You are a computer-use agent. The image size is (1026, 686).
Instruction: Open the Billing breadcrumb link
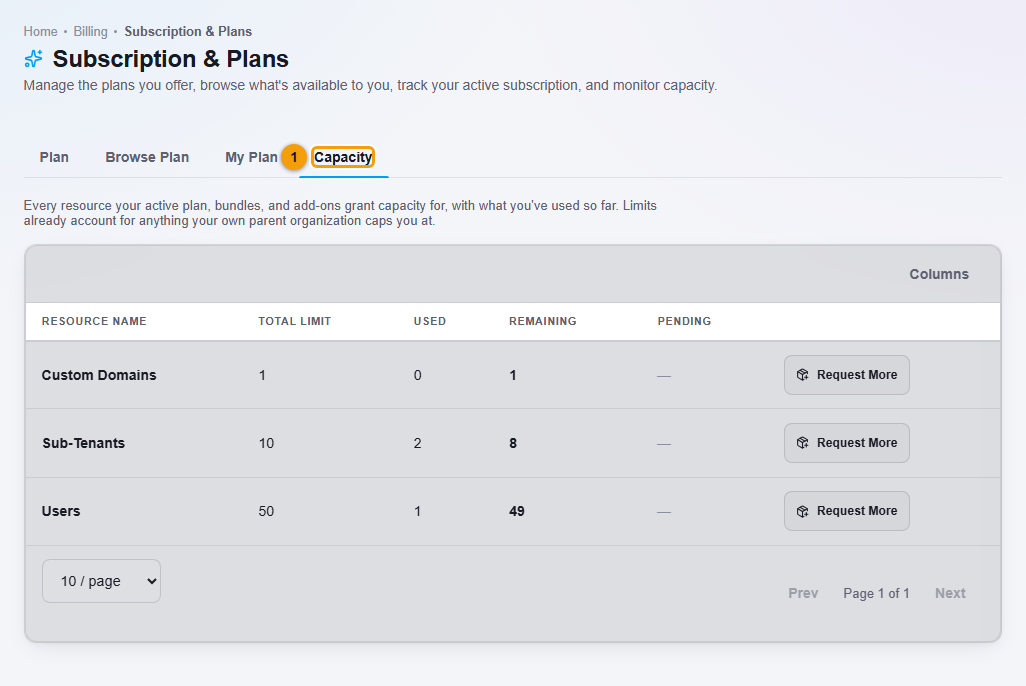click(90, 31)
